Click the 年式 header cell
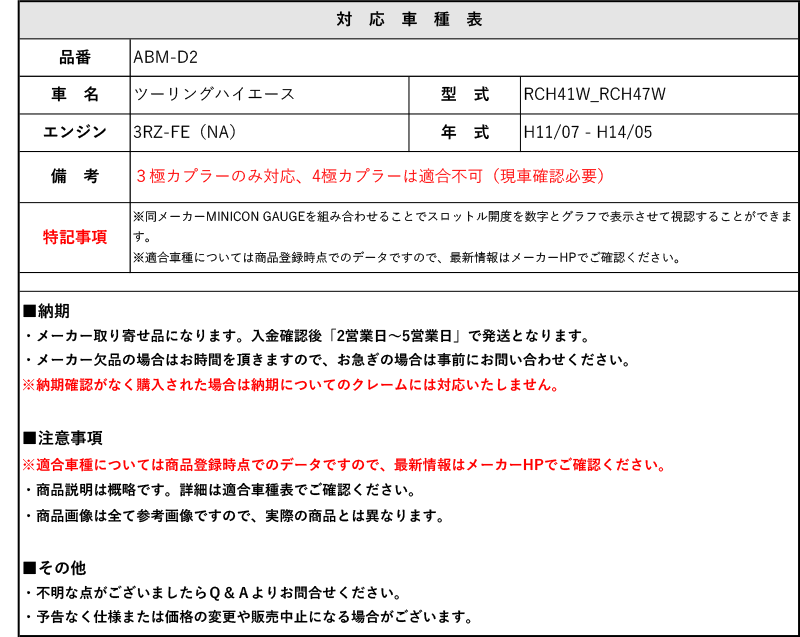The width and height of the screenshot is (800, 637). click(x=465, y=131)
